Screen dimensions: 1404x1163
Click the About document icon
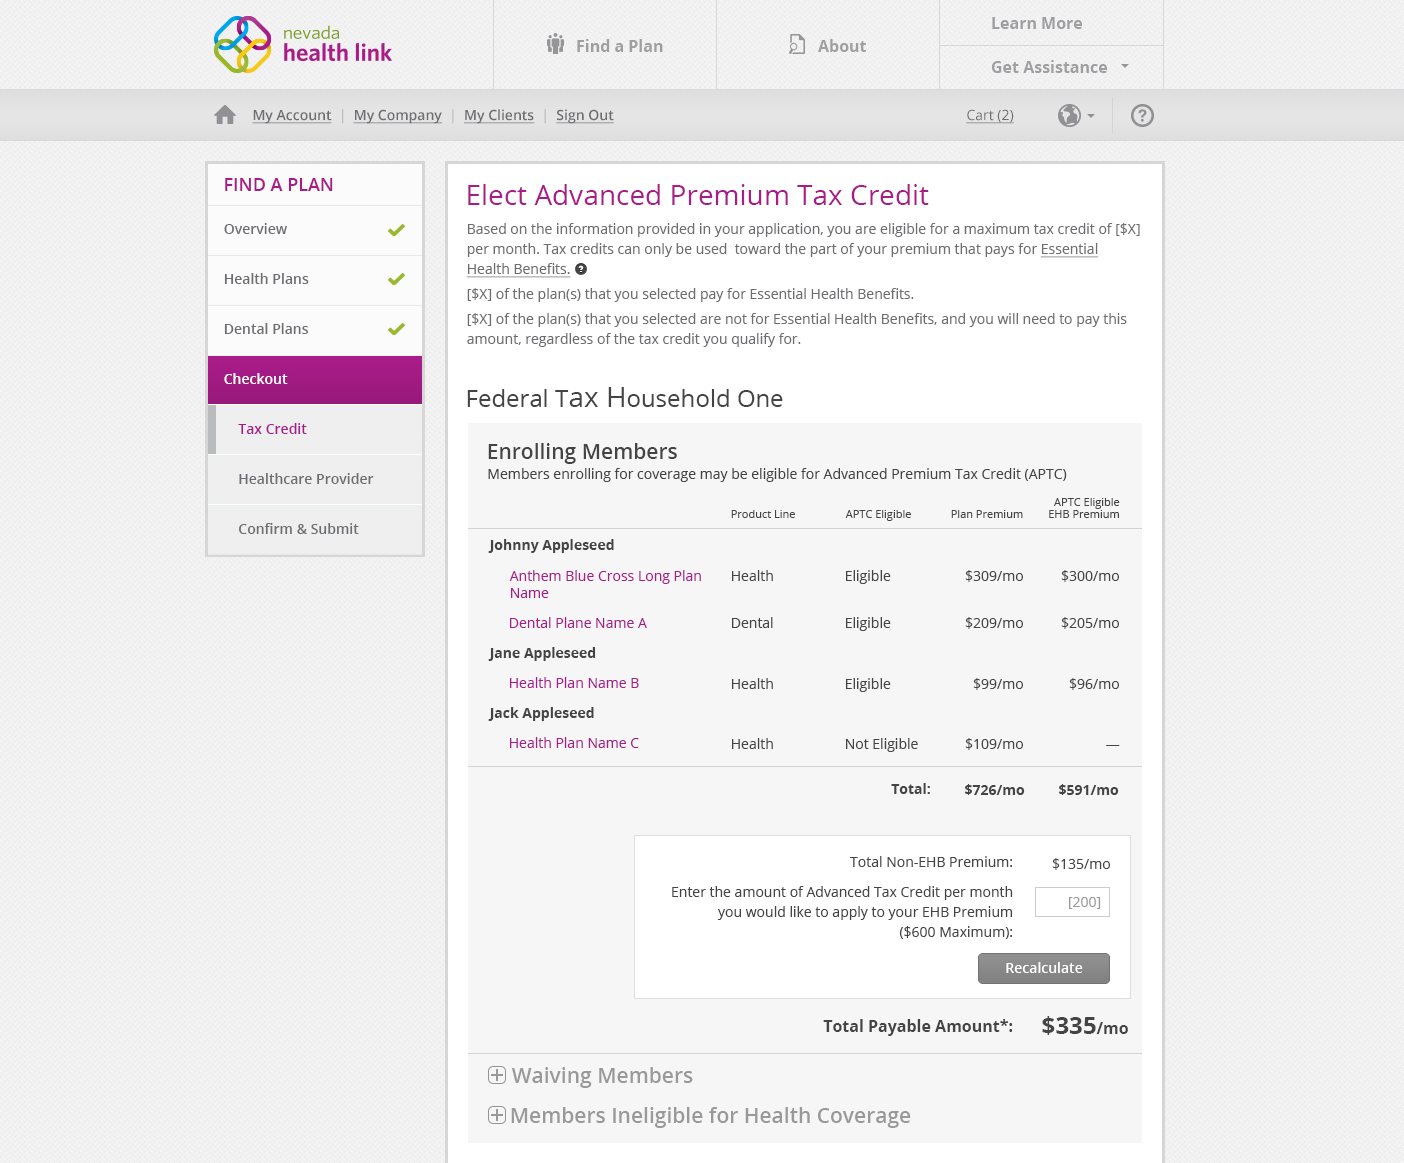point(797,45)
